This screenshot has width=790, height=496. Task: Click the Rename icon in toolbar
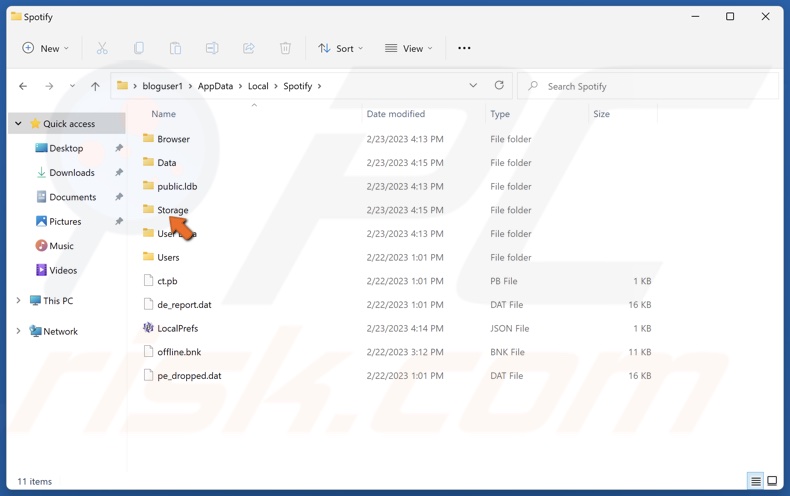click(x=212, y=48)
